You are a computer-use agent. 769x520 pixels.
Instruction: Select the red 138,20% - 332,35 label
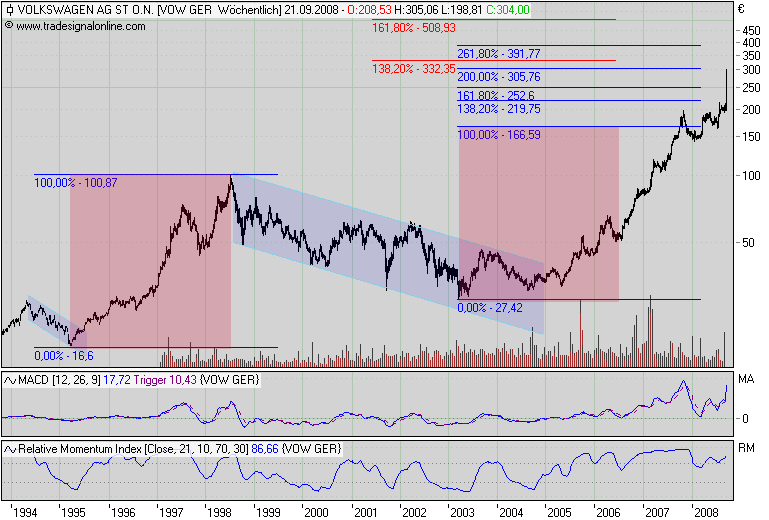coord(413,69)
